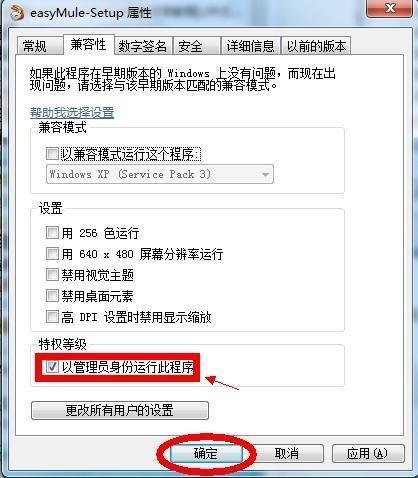The width and height of the screenshot is (418, 478).
Task: Click the compatibility mode dropdown arrow
Action: [x=265, y=174]
